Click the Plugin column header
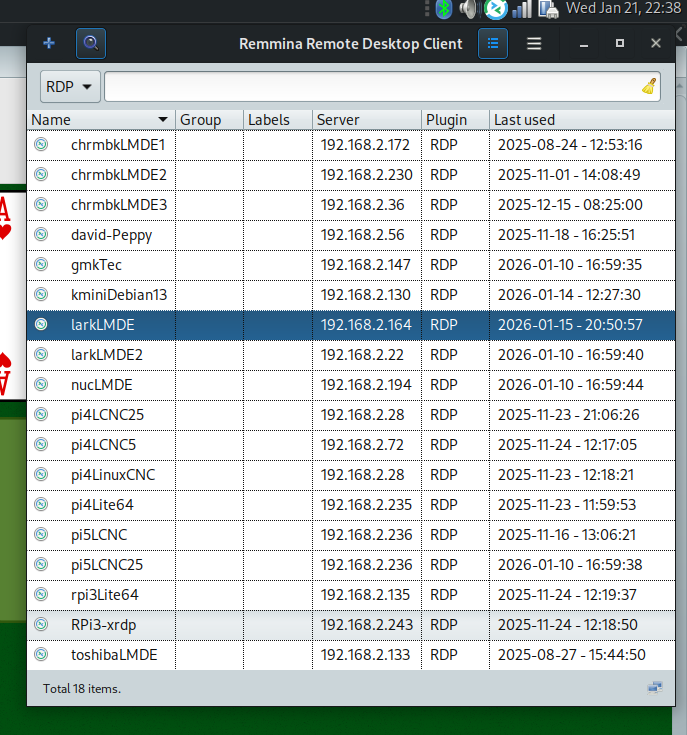687x735 pixels. [x=455, y=120]
